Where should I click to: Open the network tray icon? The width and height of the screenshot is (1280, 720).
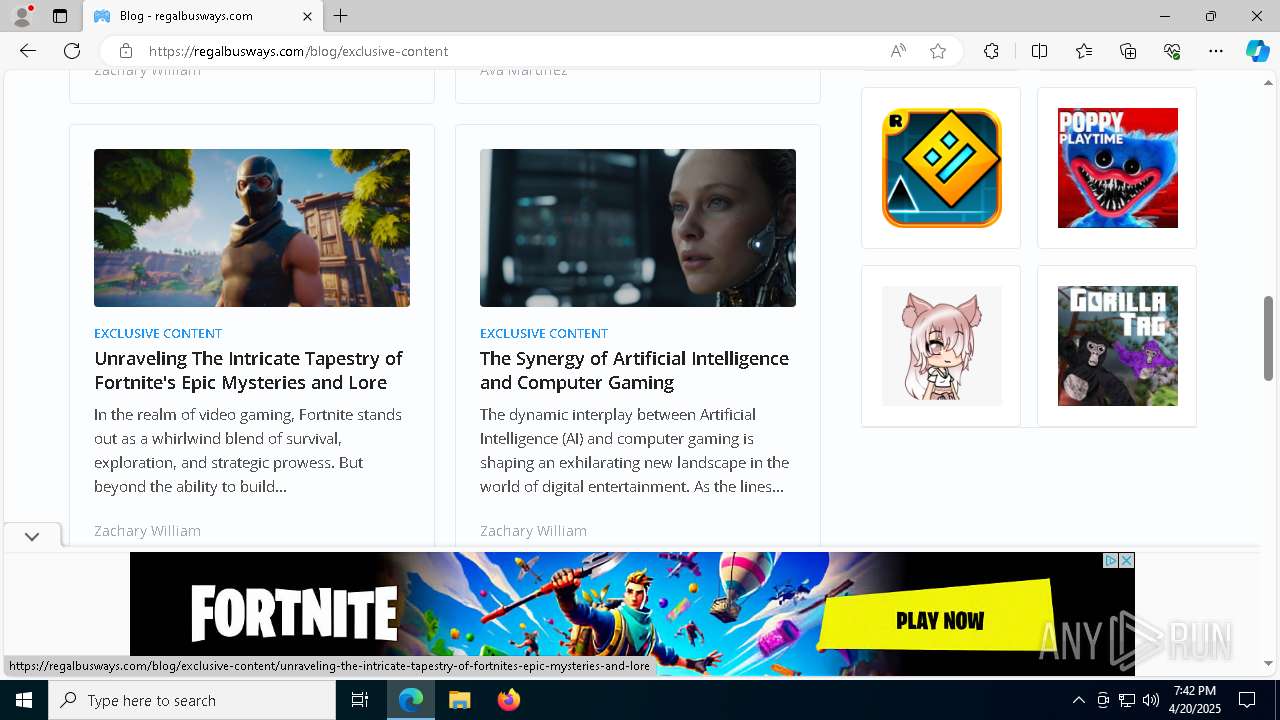(x=1127, y=700)
